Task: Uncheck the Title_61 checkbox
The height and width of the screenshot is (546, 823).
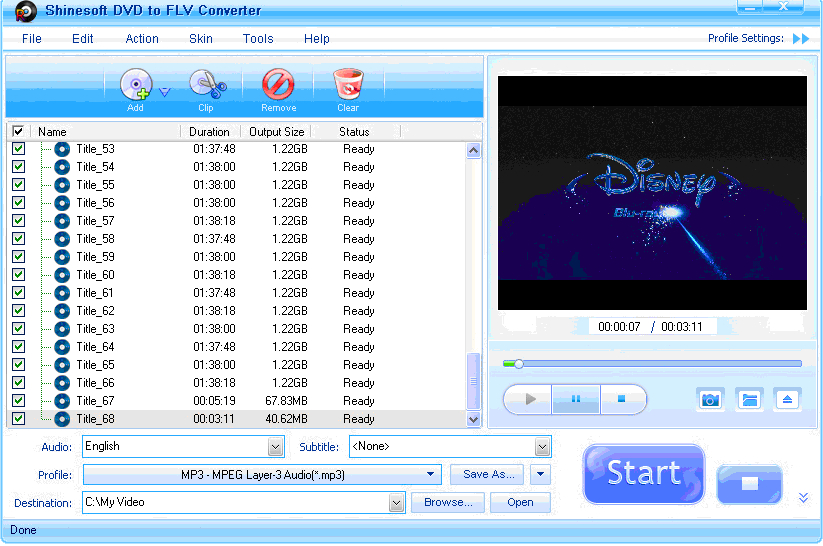Action: [x=18, y=293]
